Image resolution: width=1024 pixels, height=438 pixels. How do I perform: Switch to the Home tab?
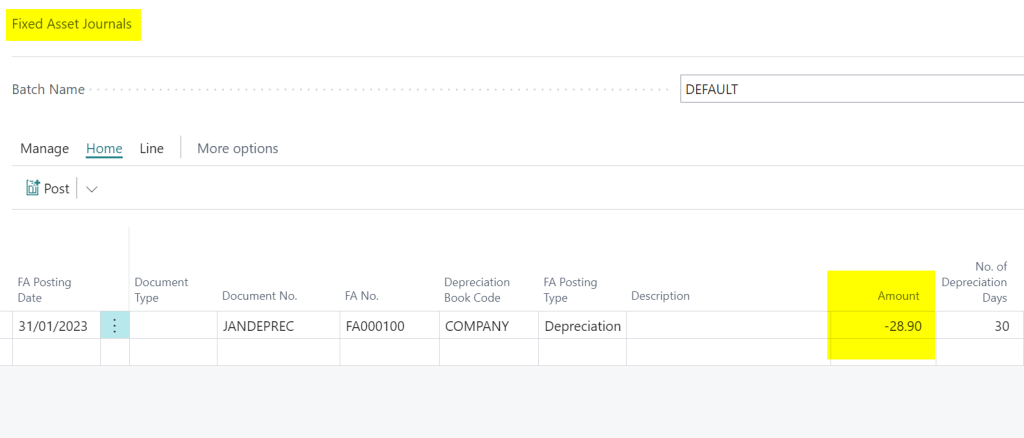click(104, 148)
